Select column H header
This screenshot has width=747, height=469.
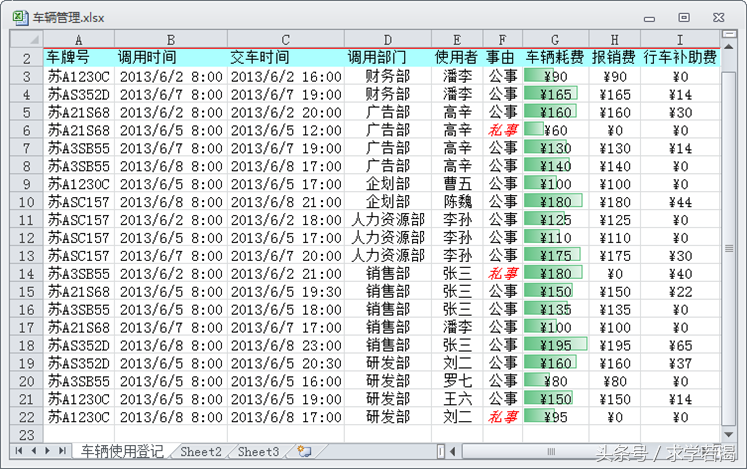(x=615, y=40)
